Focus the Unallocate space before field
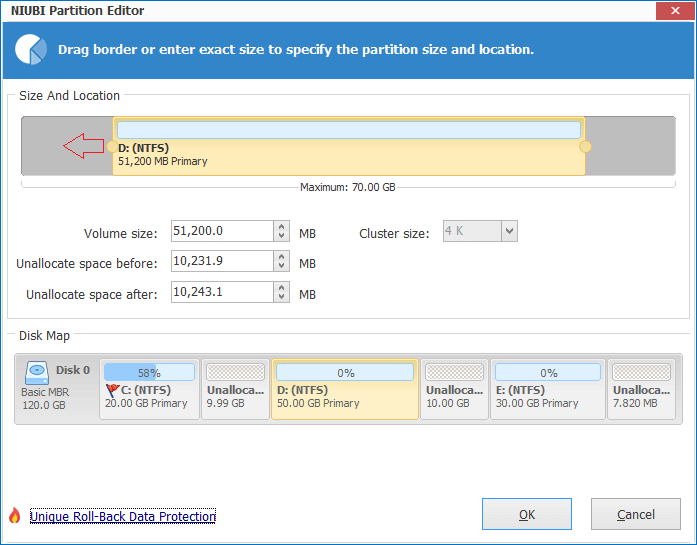Screen dimensions: 697x545 [222, 261]
